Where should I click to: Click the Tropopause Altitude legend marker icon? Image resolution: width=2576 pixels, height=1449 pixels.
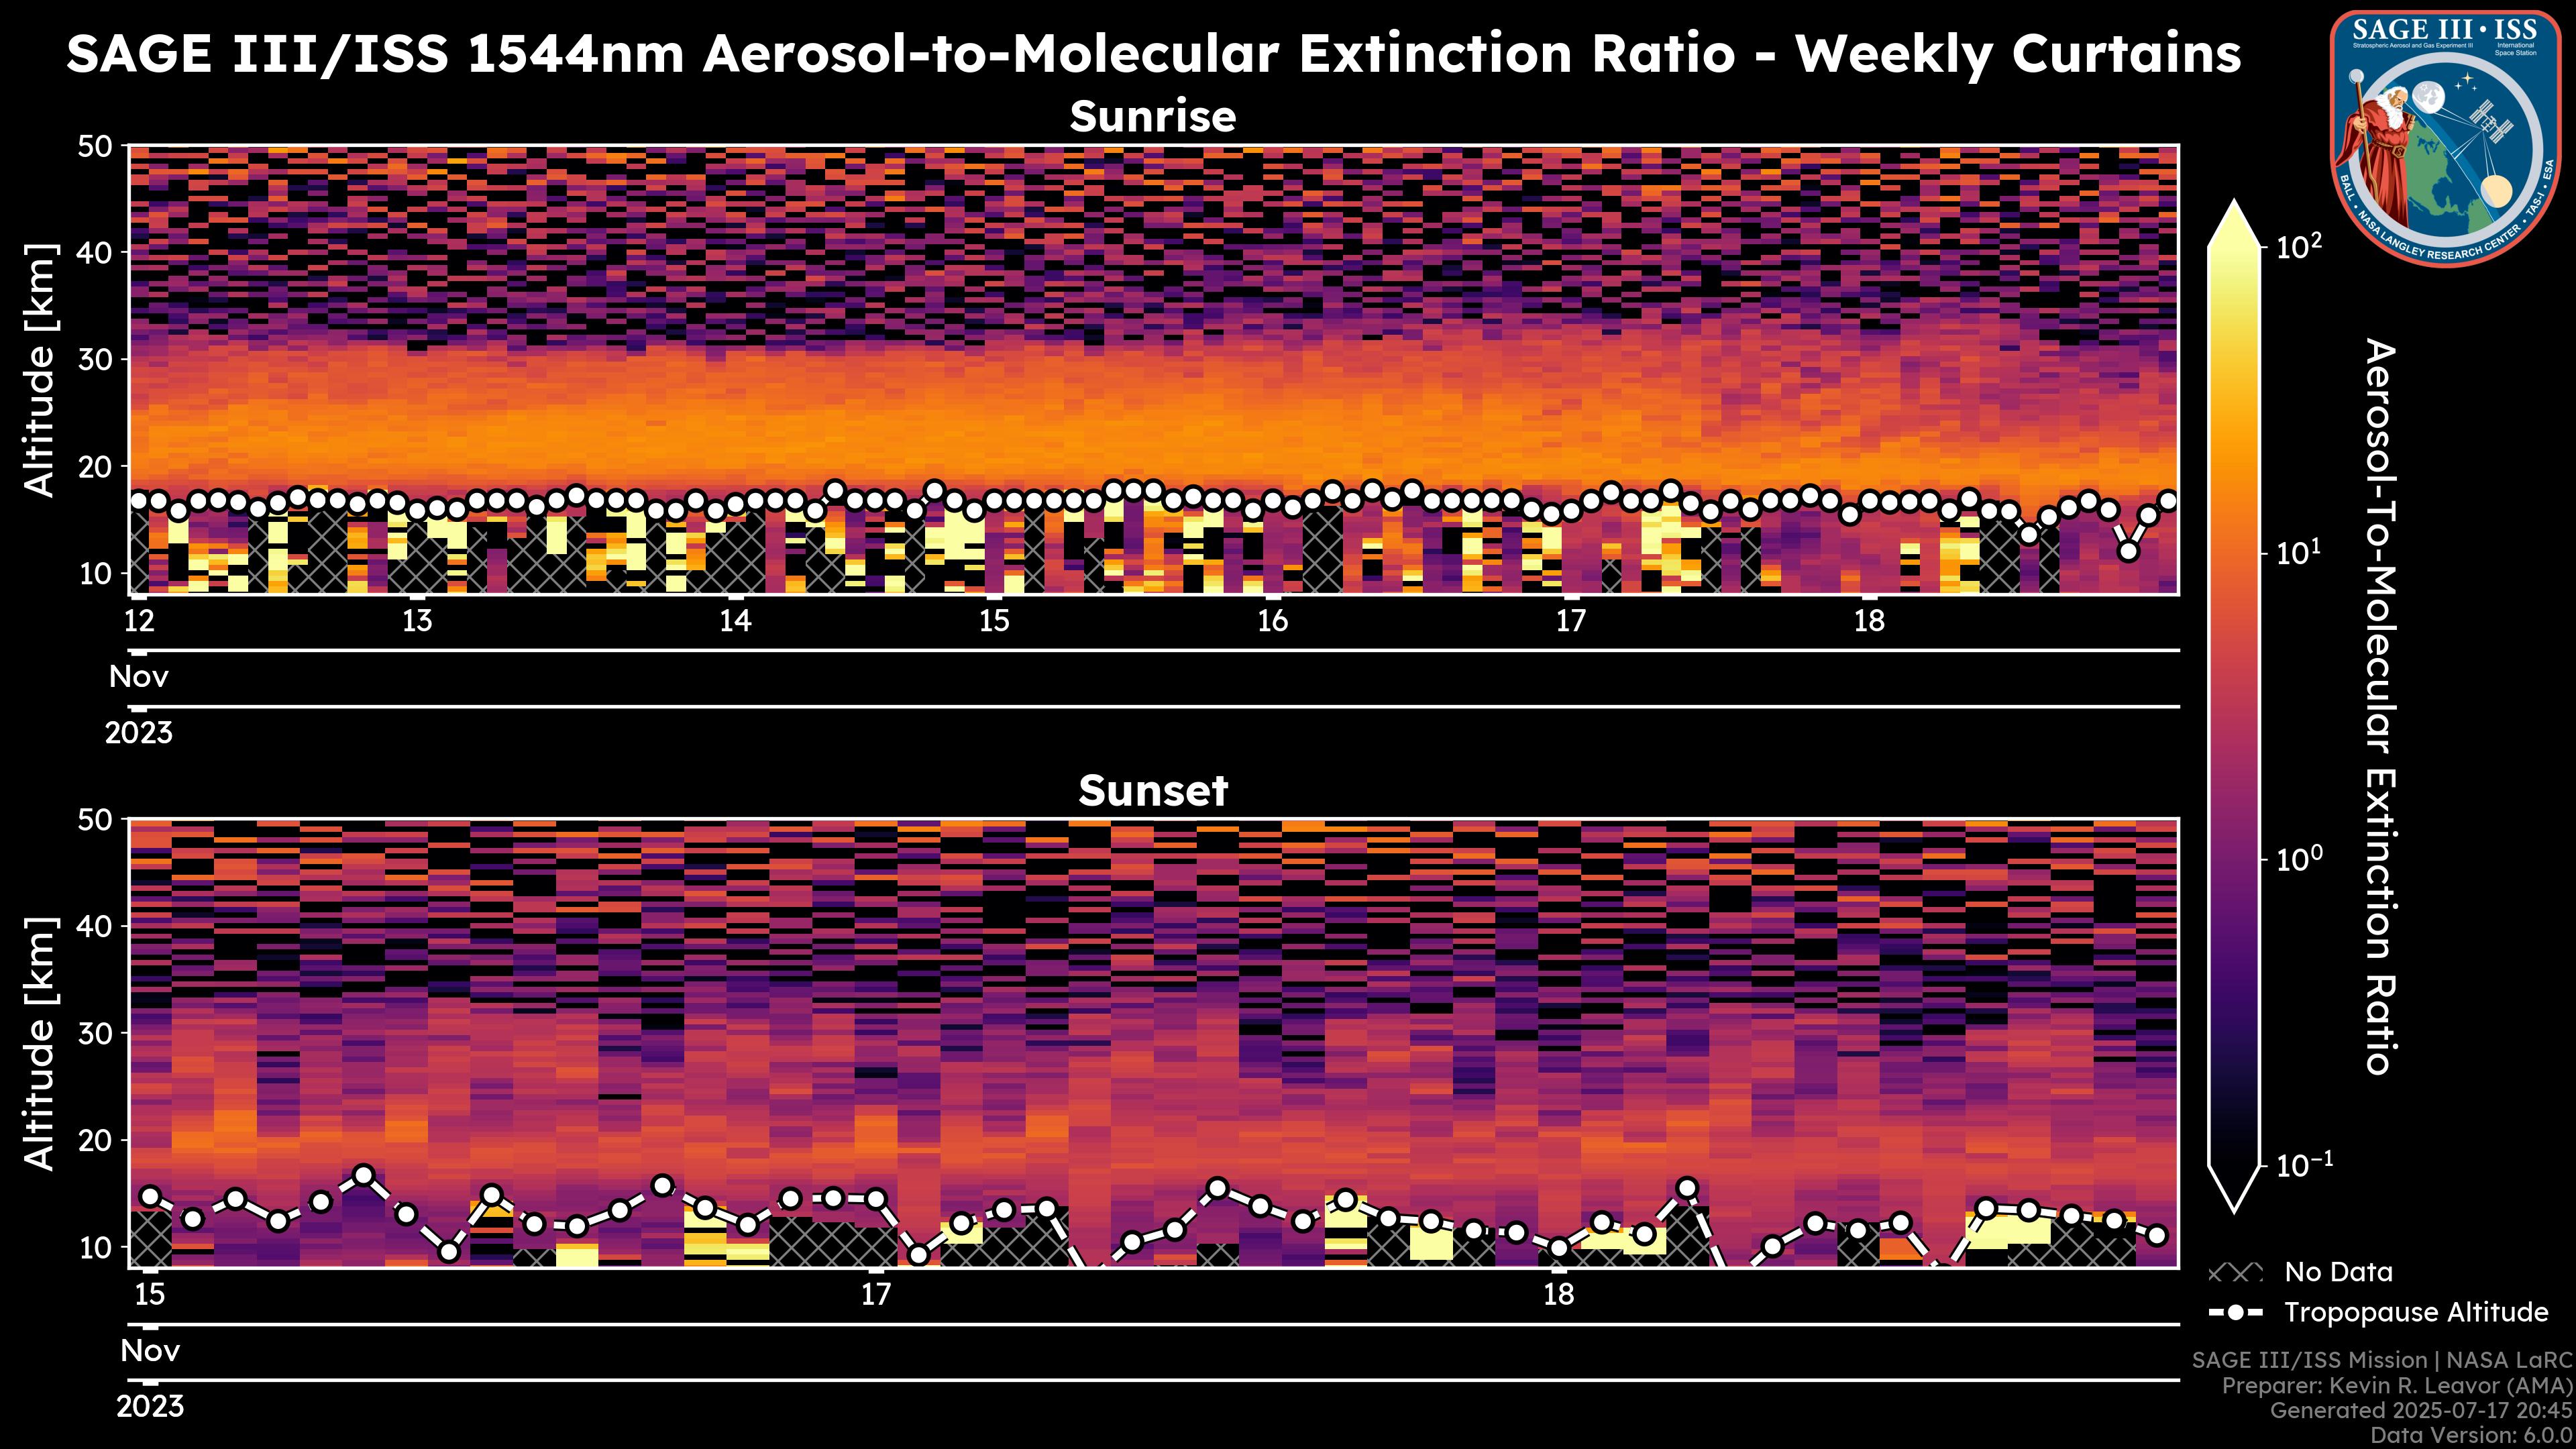2235,1313
